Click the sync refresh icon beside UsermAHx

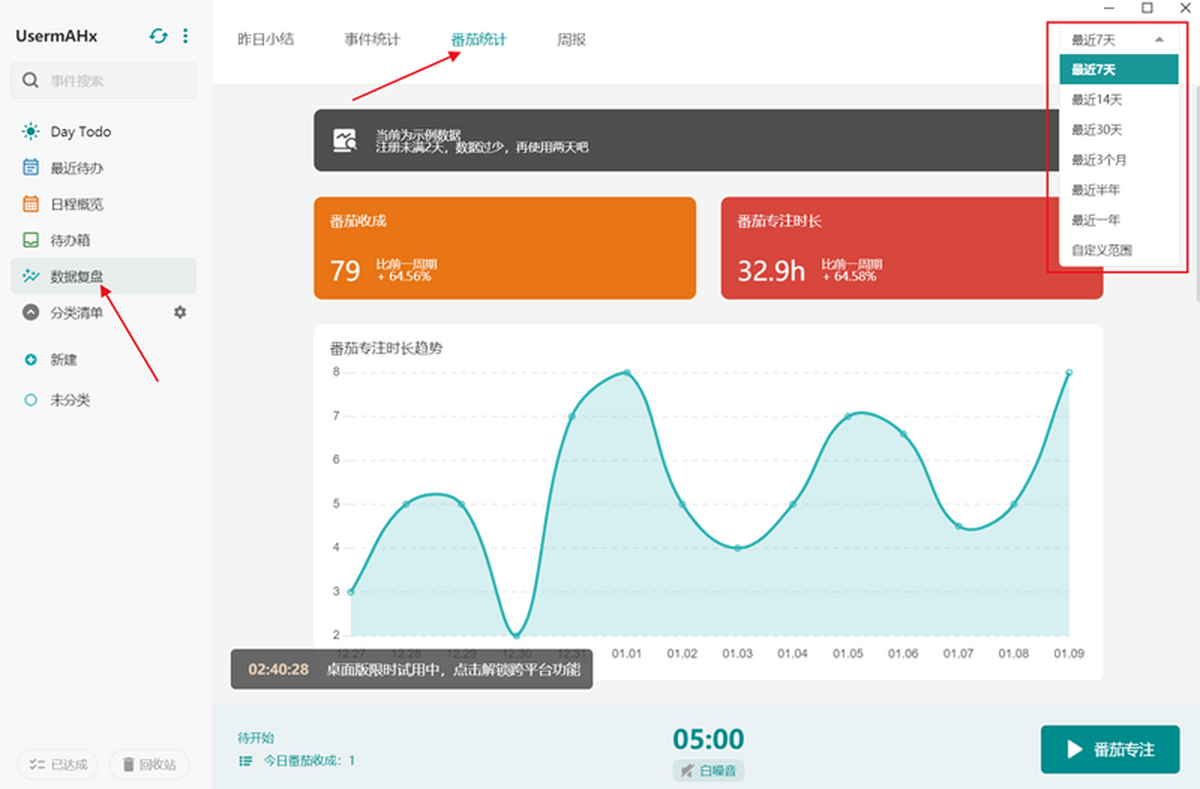[x=158, y=36]
